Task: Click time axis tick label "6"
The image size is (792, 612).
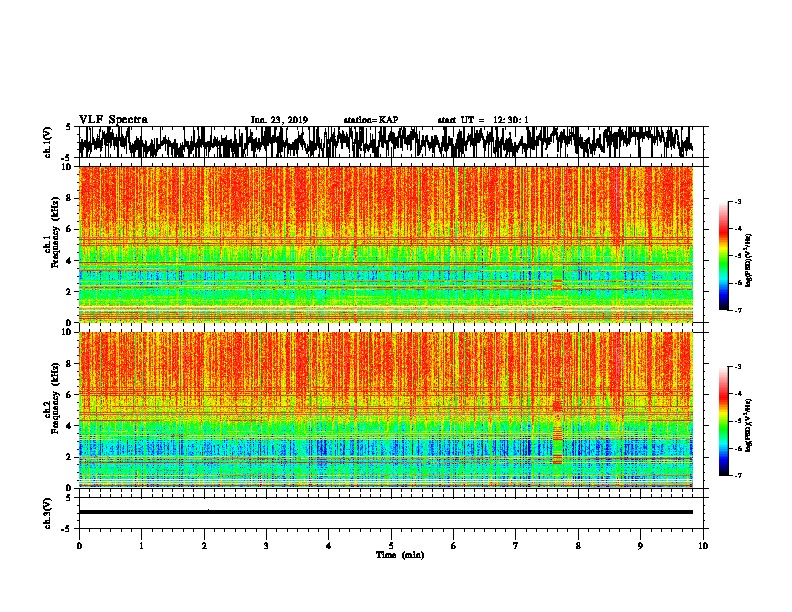Action: [454, 545]
